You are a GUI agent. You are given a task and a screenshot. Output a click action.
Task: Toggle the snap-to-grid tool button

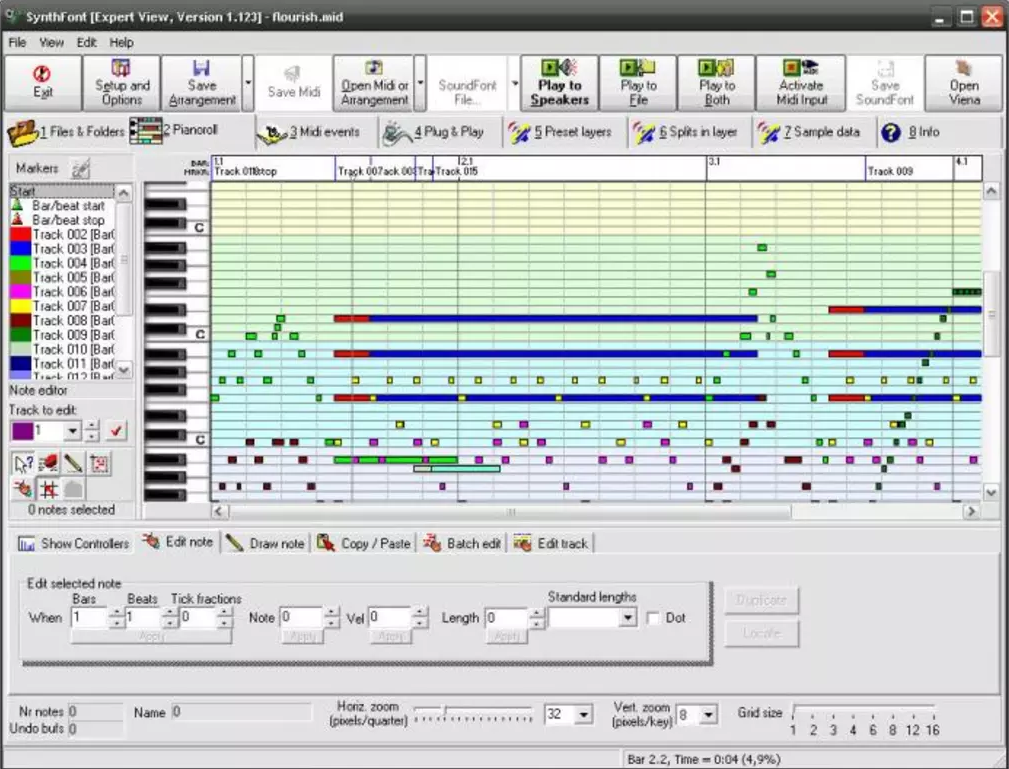(x=48, y=489)
